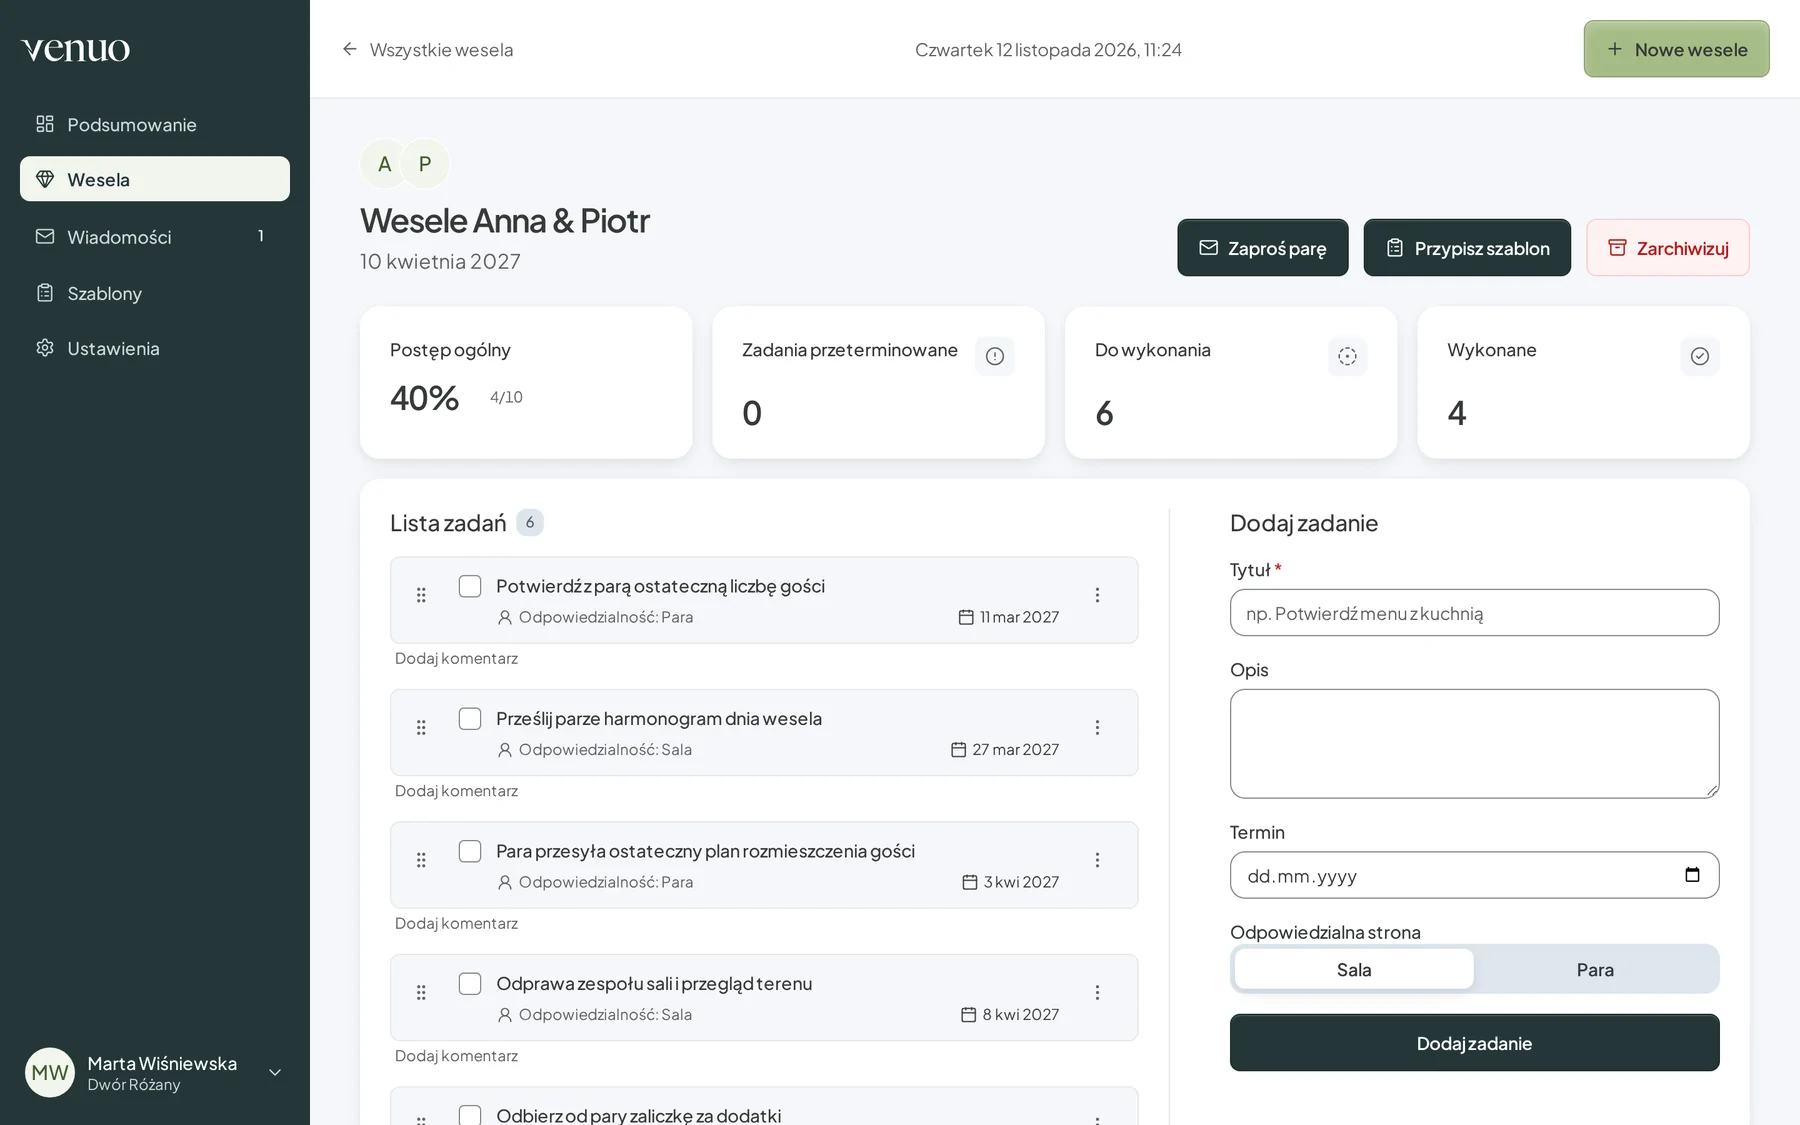This screenshot has width=1800, height=1125.
Task: Open more options for Potwierdź z parą task
Action: coord(1097,595)
